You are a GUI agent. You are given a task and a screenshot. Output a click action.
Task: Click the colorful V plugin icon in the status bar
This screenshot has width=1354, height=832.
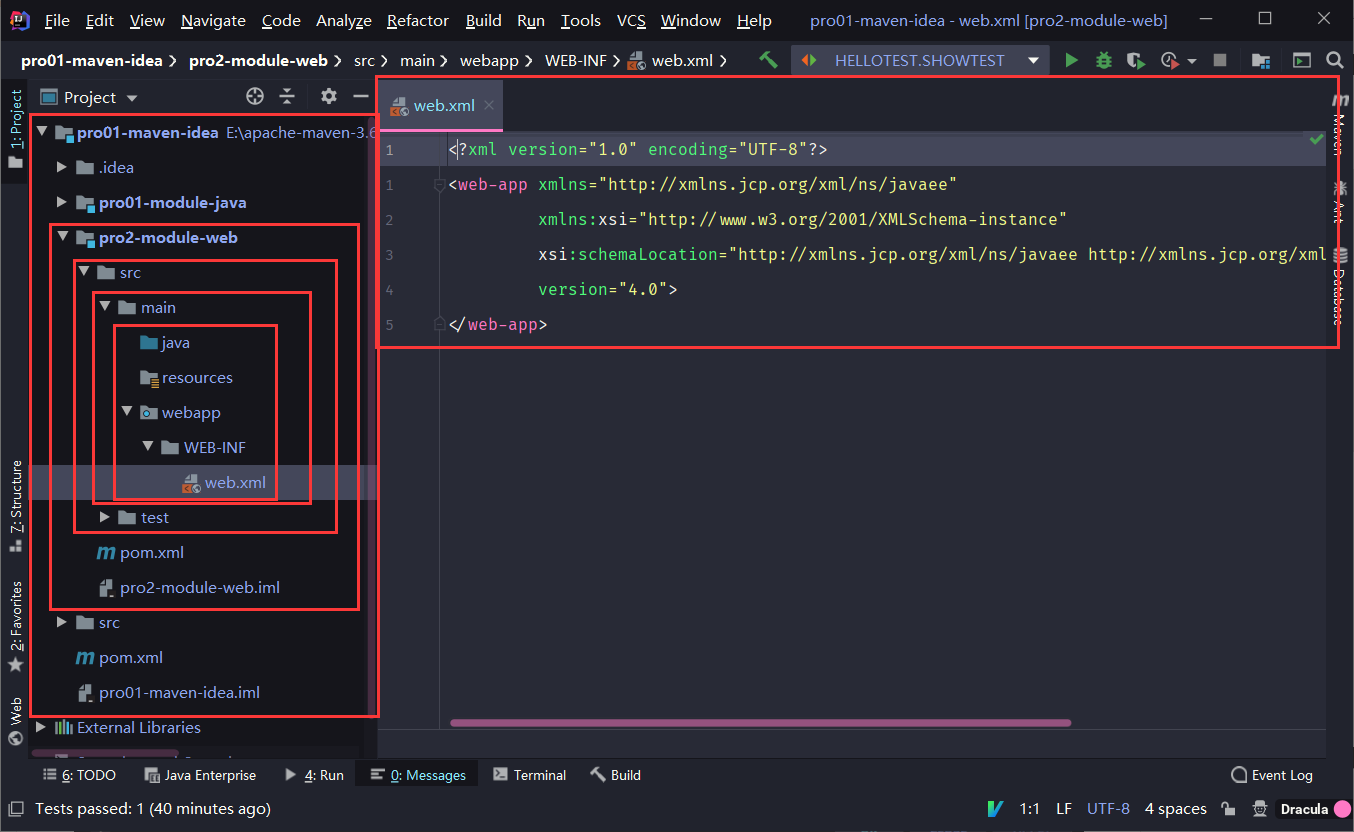pos(995,809)
